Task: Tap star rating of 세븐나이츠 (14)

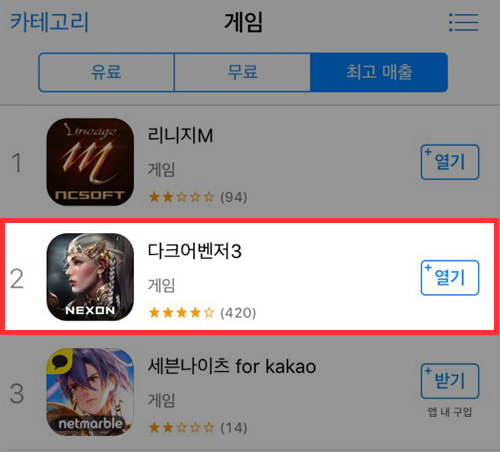Action: 198,427
